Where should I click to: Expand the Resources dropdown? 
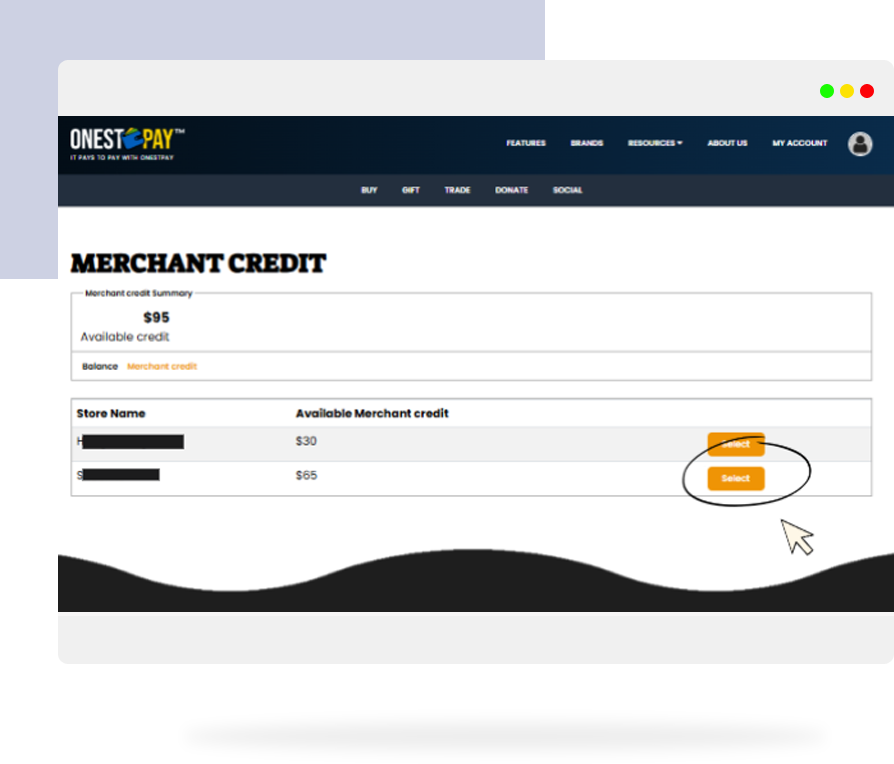(x=655, y=143)
